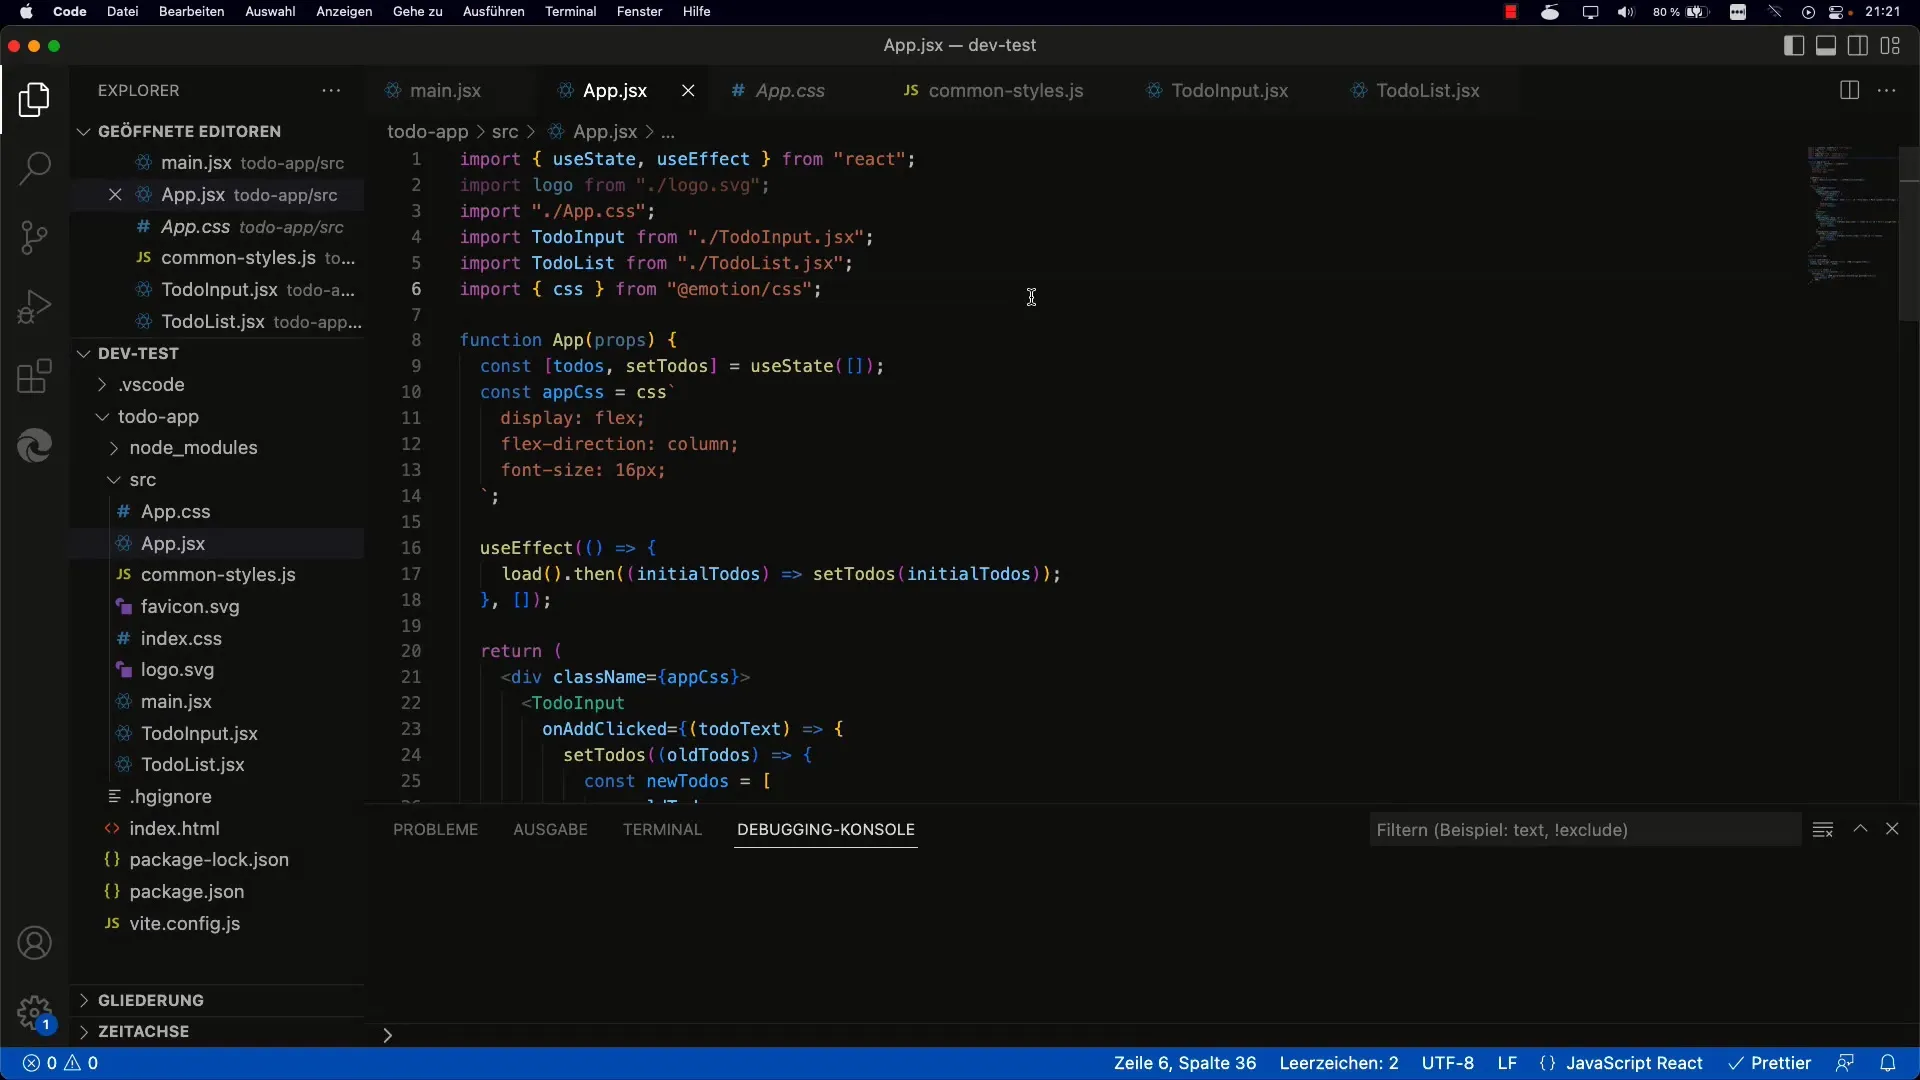
Task: Select indentation Leerzeichen: 2
Action: coord(1339,1063)
